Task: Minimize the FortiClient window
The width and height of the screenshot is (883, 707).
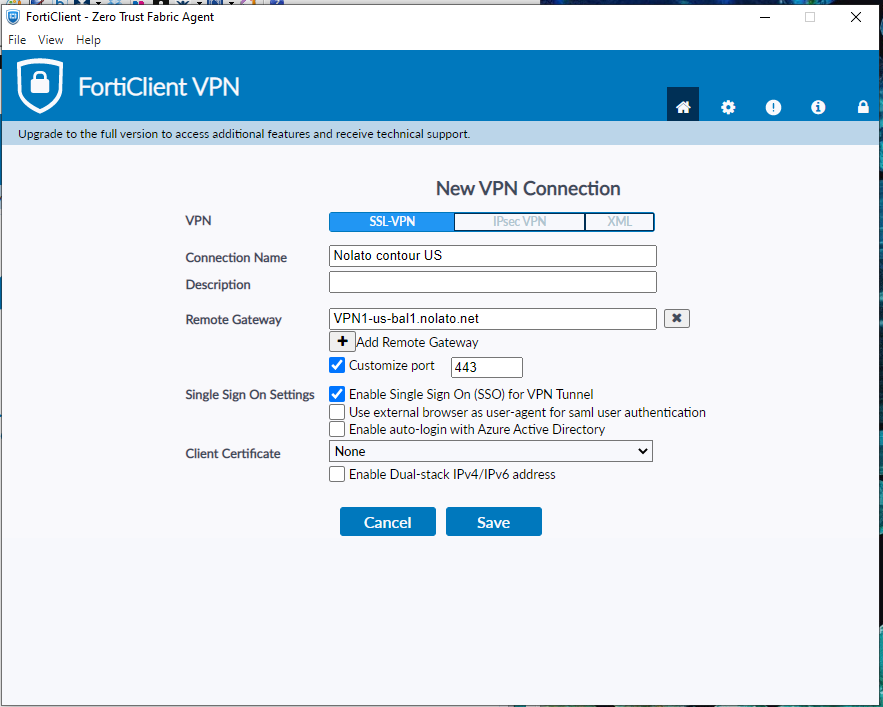Action: click(x=764, y=17)
